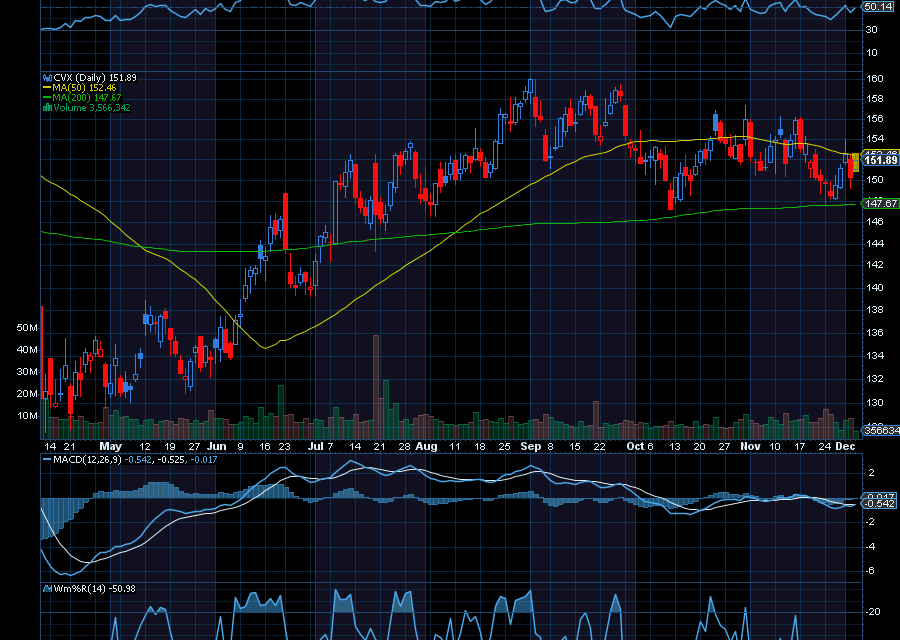Screen dimensions: 900x640
Task: Click the tallest volume bar in late July
Action: click(375, 385)
